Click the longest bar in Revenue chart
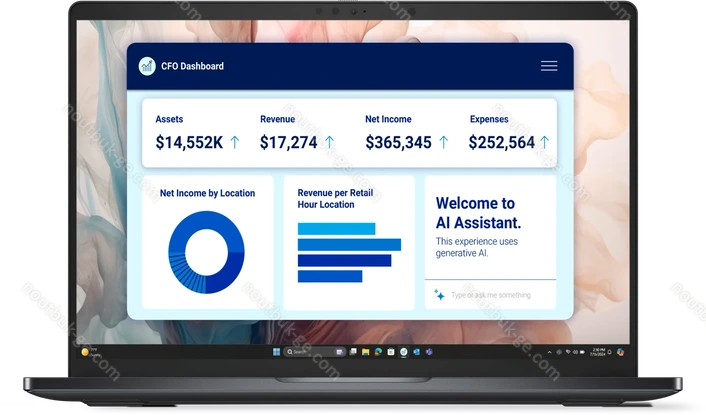 [349, 244]
